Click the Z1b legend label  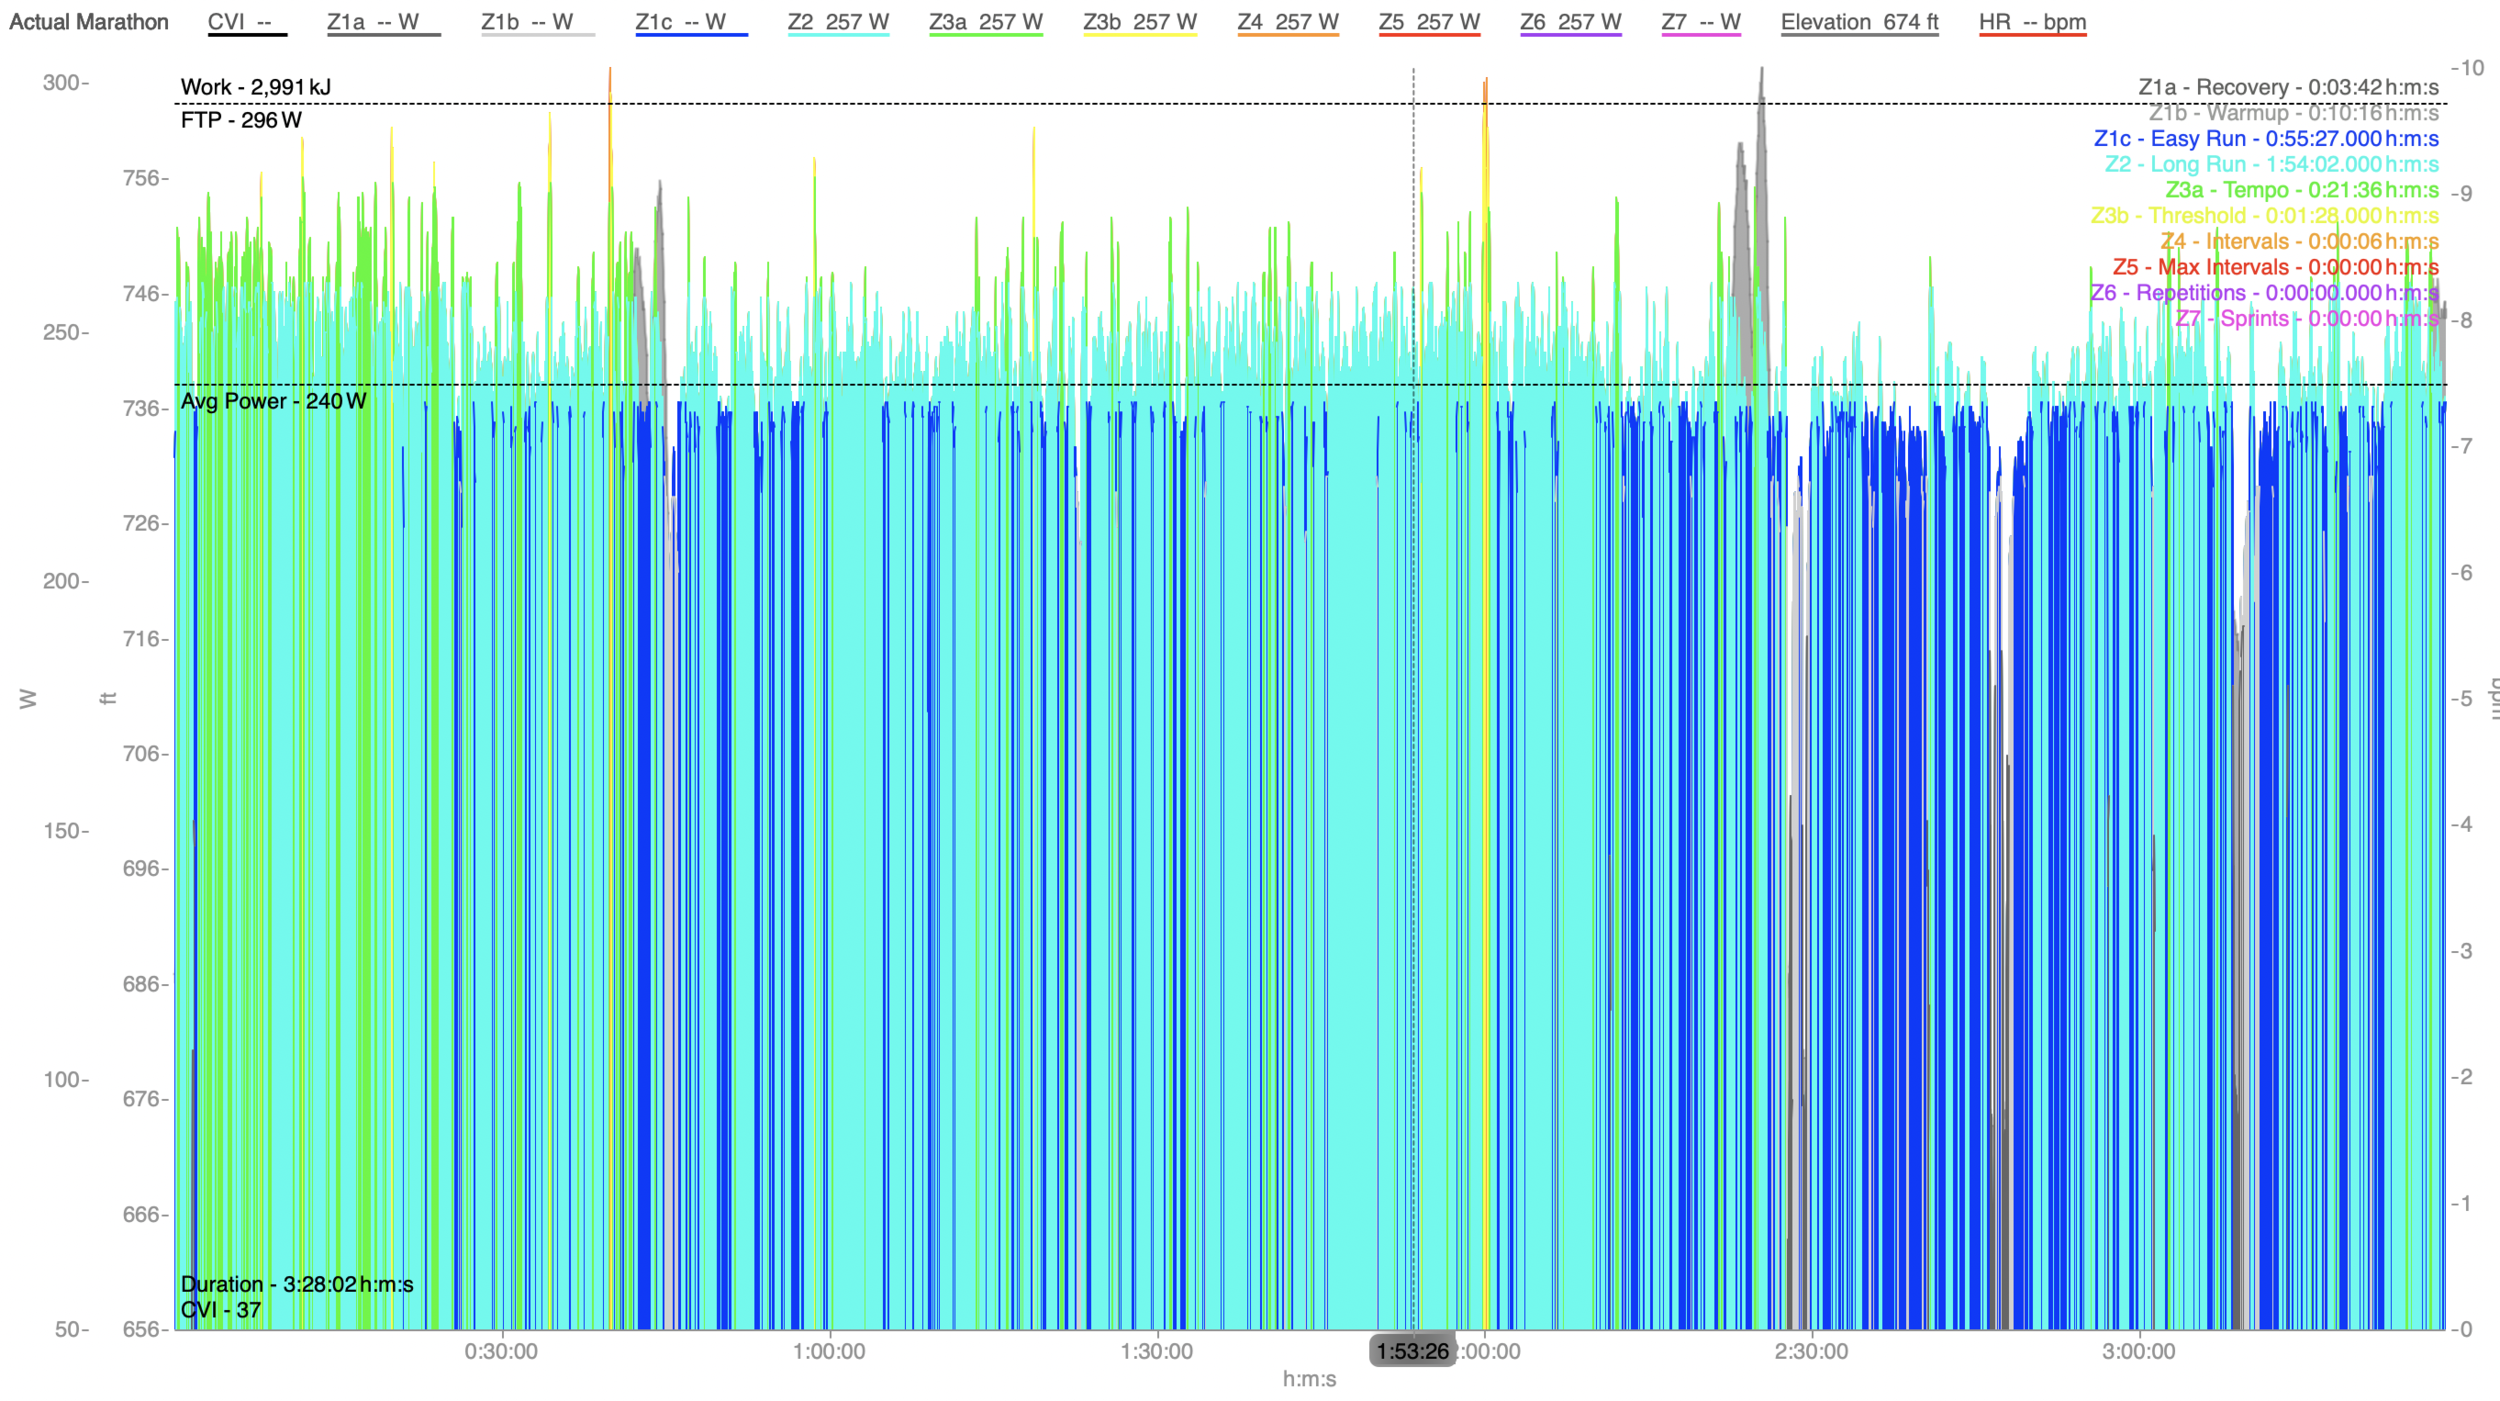pyautogui.click(x=537, y=22)
